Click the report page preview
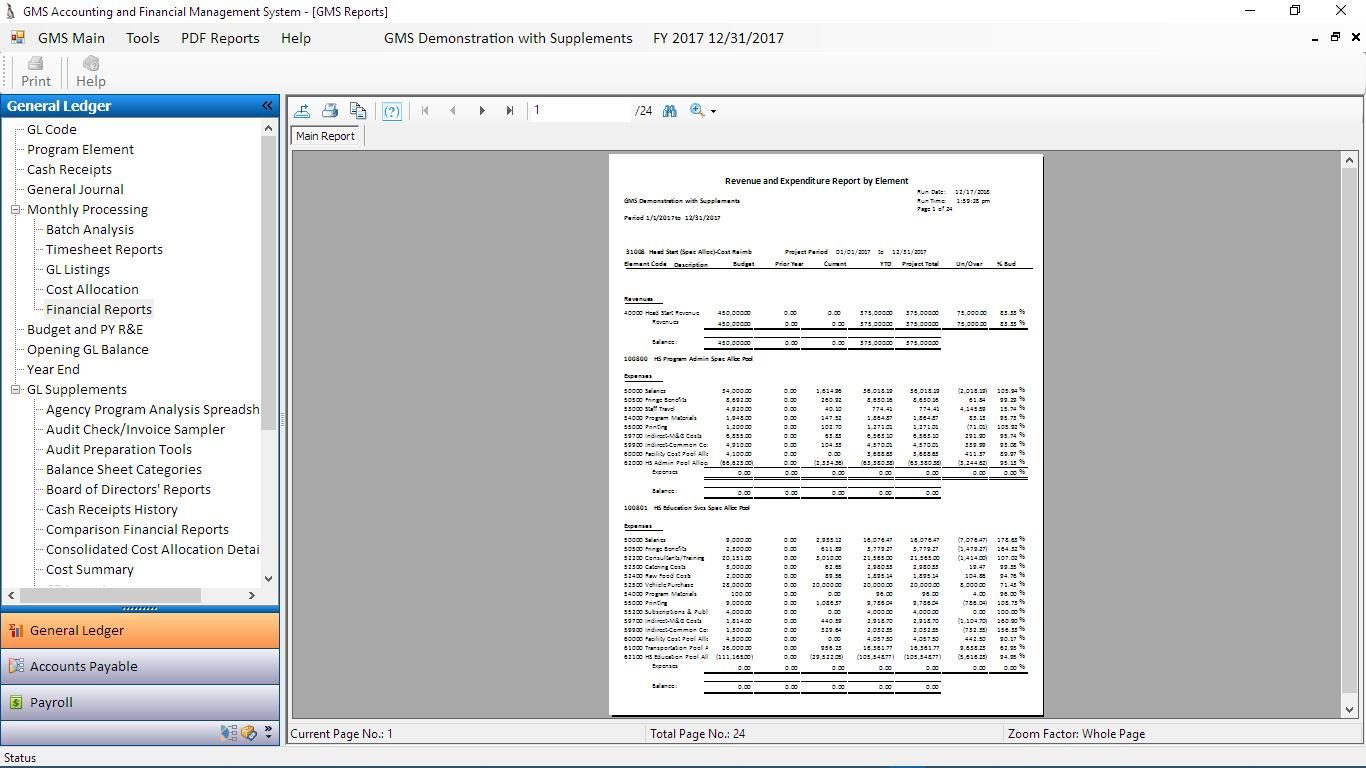This screenshot has height=768, width=1366. pos(826,435)
